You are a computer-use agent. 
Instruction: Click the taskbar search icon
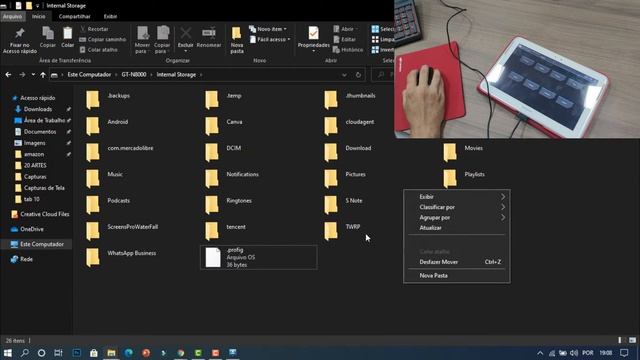point(24,353)
